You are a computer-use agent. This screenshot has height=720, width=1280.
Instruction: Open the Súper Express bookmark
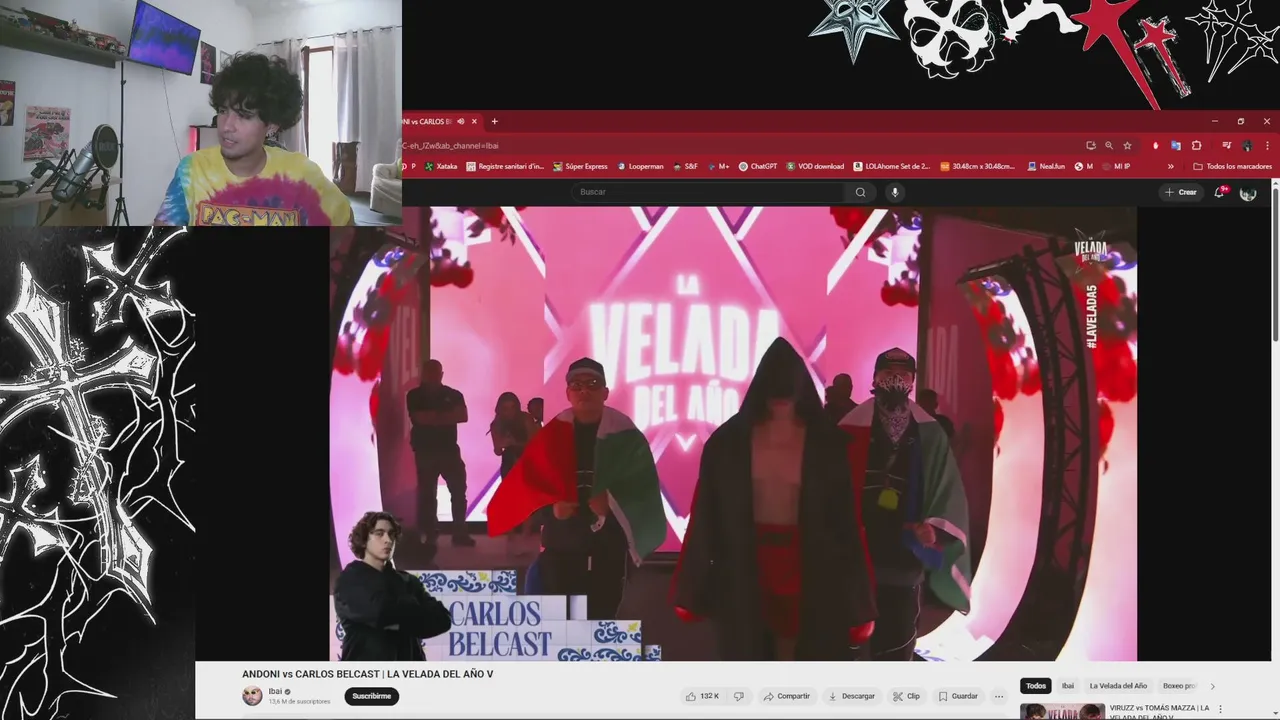580,166
